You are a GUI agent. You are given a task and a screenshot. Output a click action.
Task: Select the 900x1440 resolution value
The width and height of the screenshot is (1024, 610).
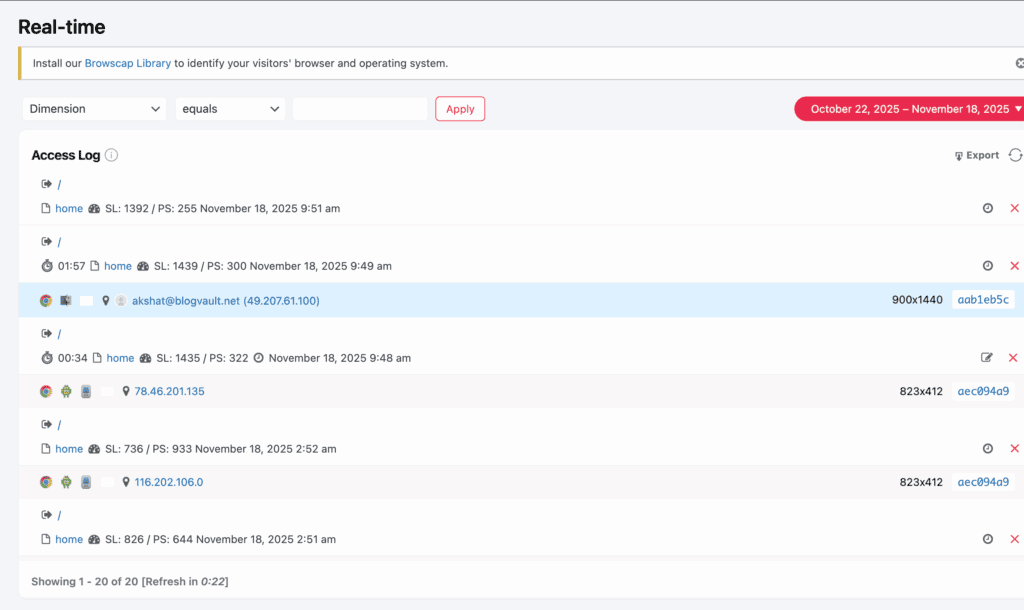tap(917, 300)
